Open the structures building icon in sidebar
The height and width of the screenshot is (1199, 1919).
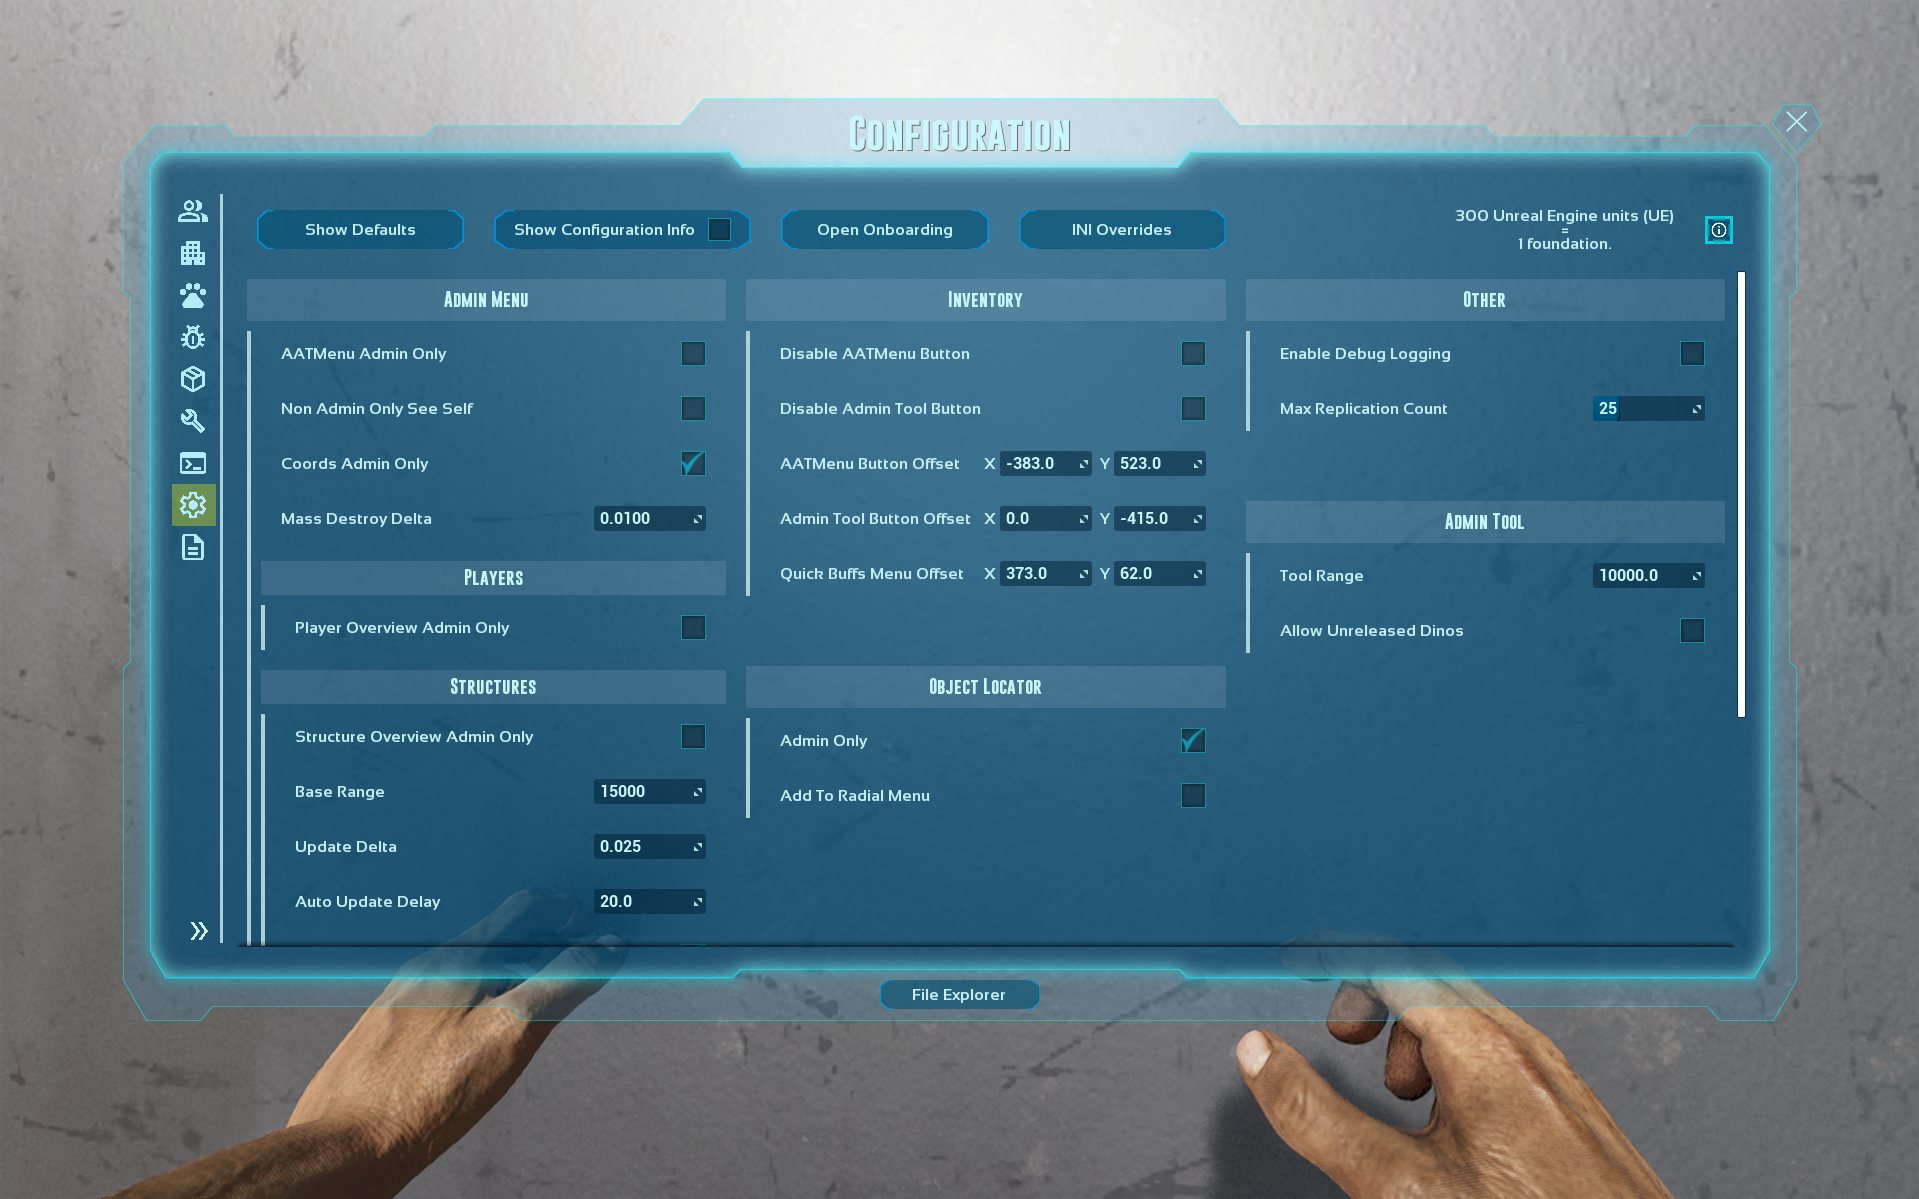click(193, 253)
